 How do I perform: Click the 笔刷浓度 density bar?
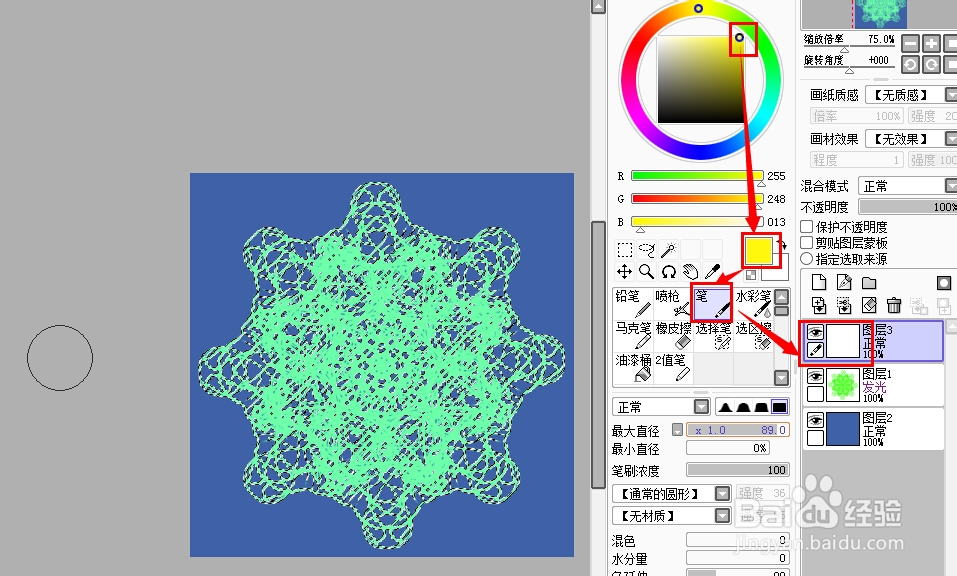pos(738,469)
